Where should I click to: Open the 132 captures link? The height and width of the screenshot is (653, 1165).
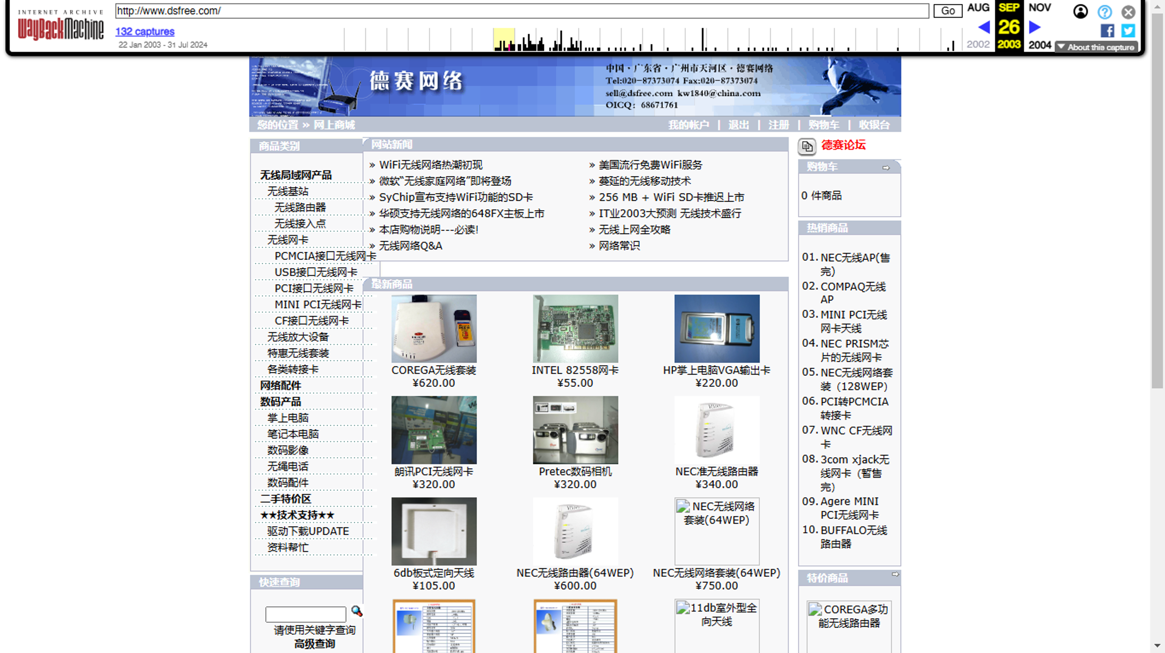pos(145,32)
